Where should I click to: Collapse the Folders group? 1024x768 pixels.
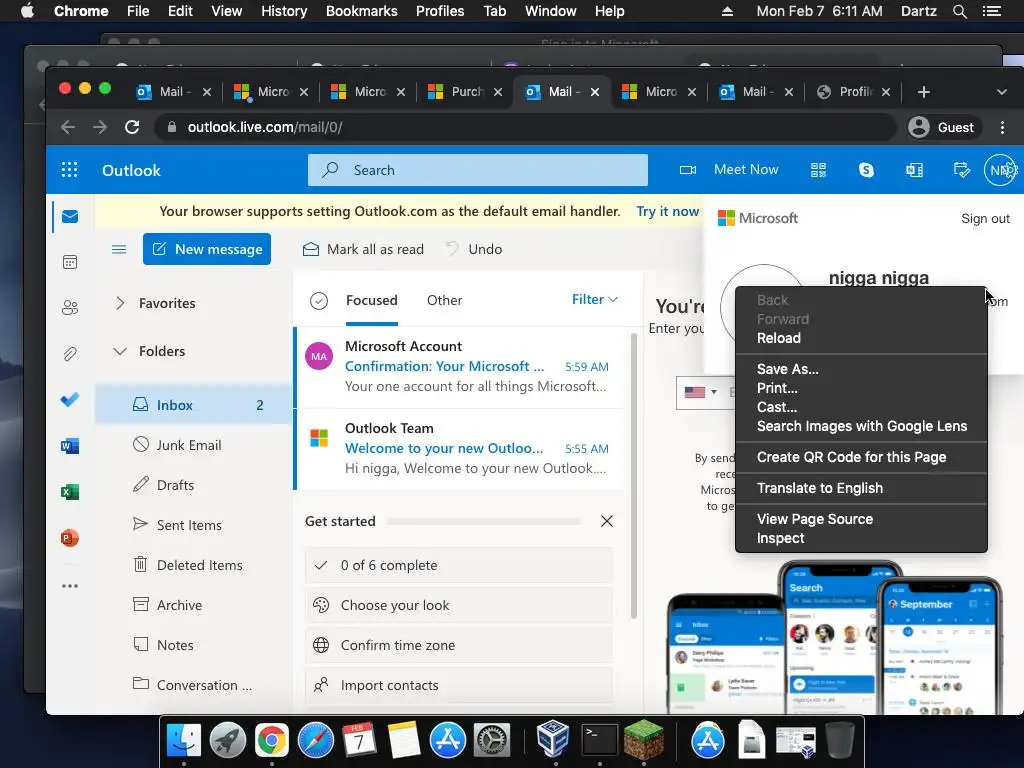[120, 351]
